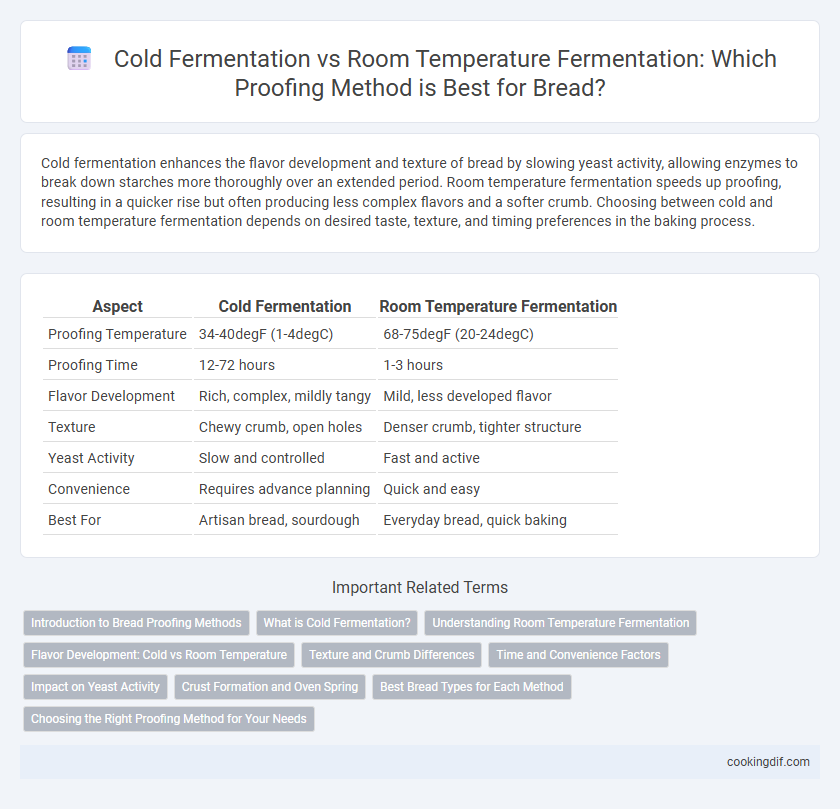This screenshot has width=840, height=809.
Task: Open Crust Formation and Oven Spring tag
Action: coord(270,687)
